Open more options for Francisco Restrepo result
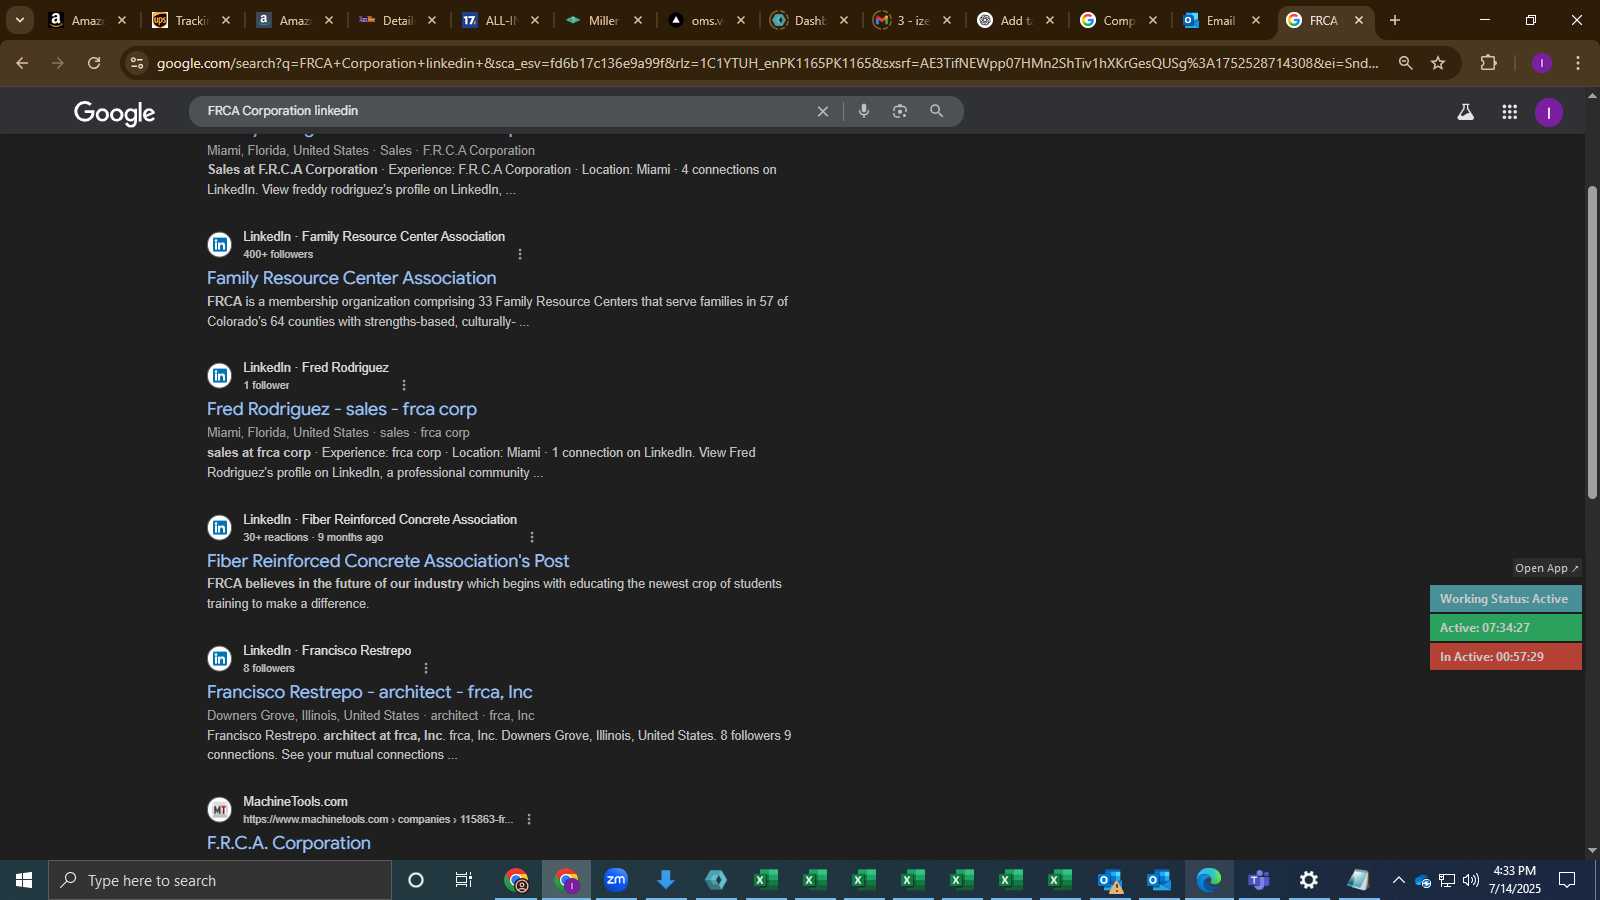 426,668
